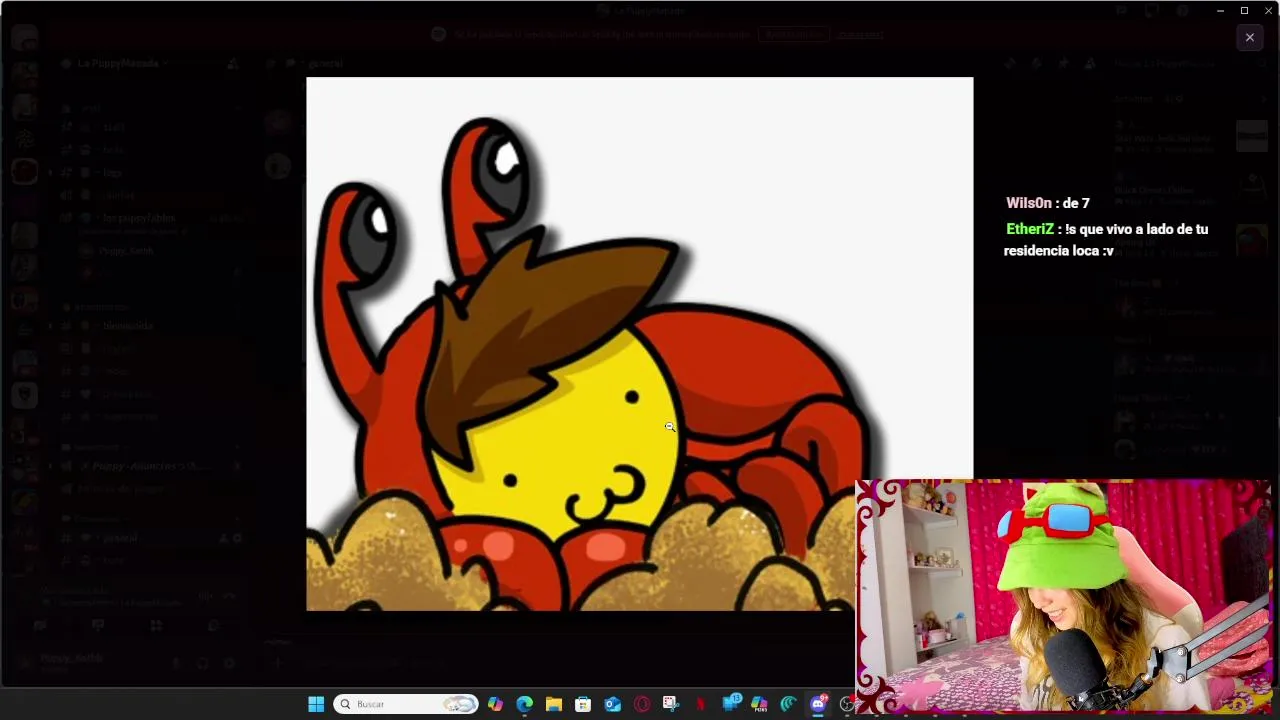
Task: Click chat text 'residencia loca :v'
Action: tap(1059, 251)
